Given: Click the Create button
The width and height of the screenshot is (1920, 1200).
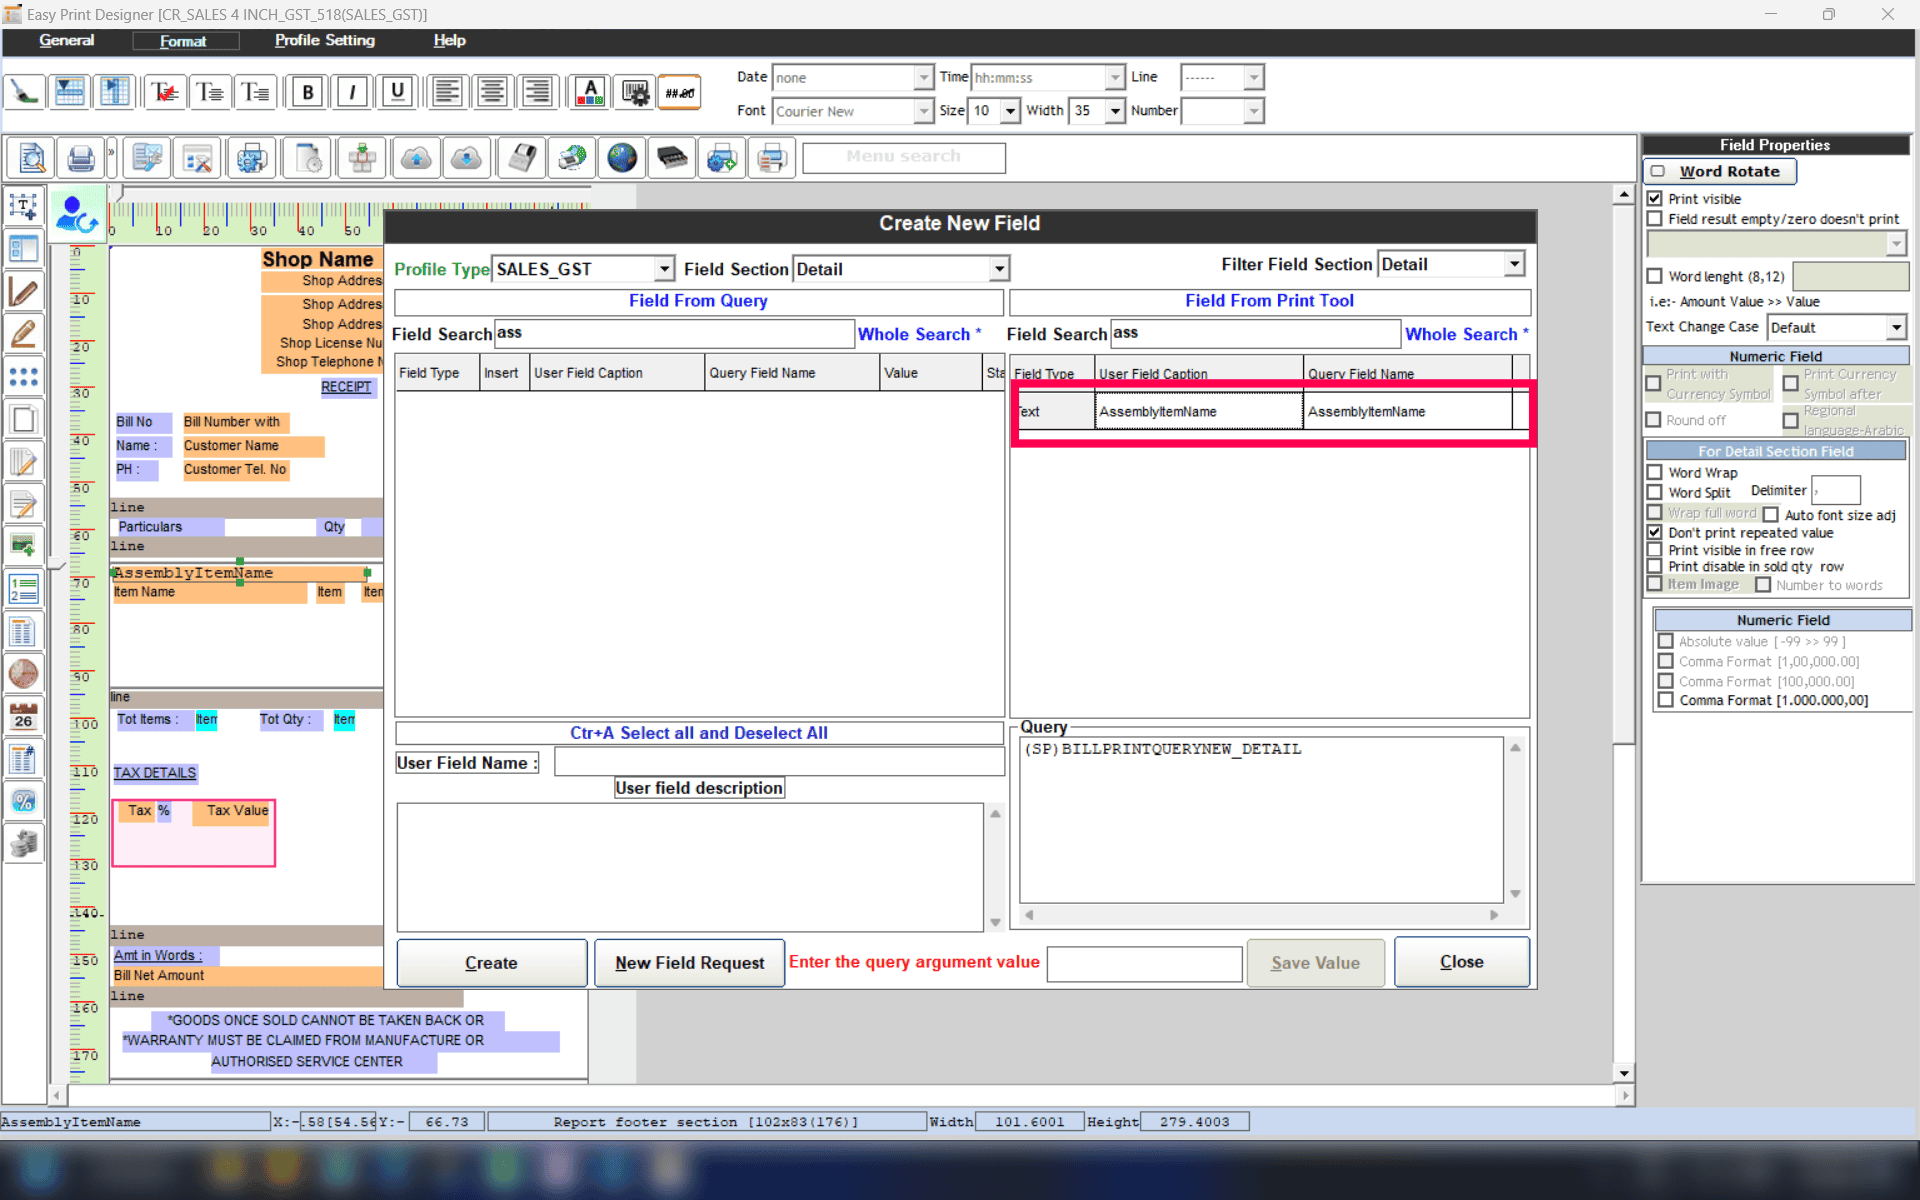Looking at the screenshot, I should click(x=491, y=963).
